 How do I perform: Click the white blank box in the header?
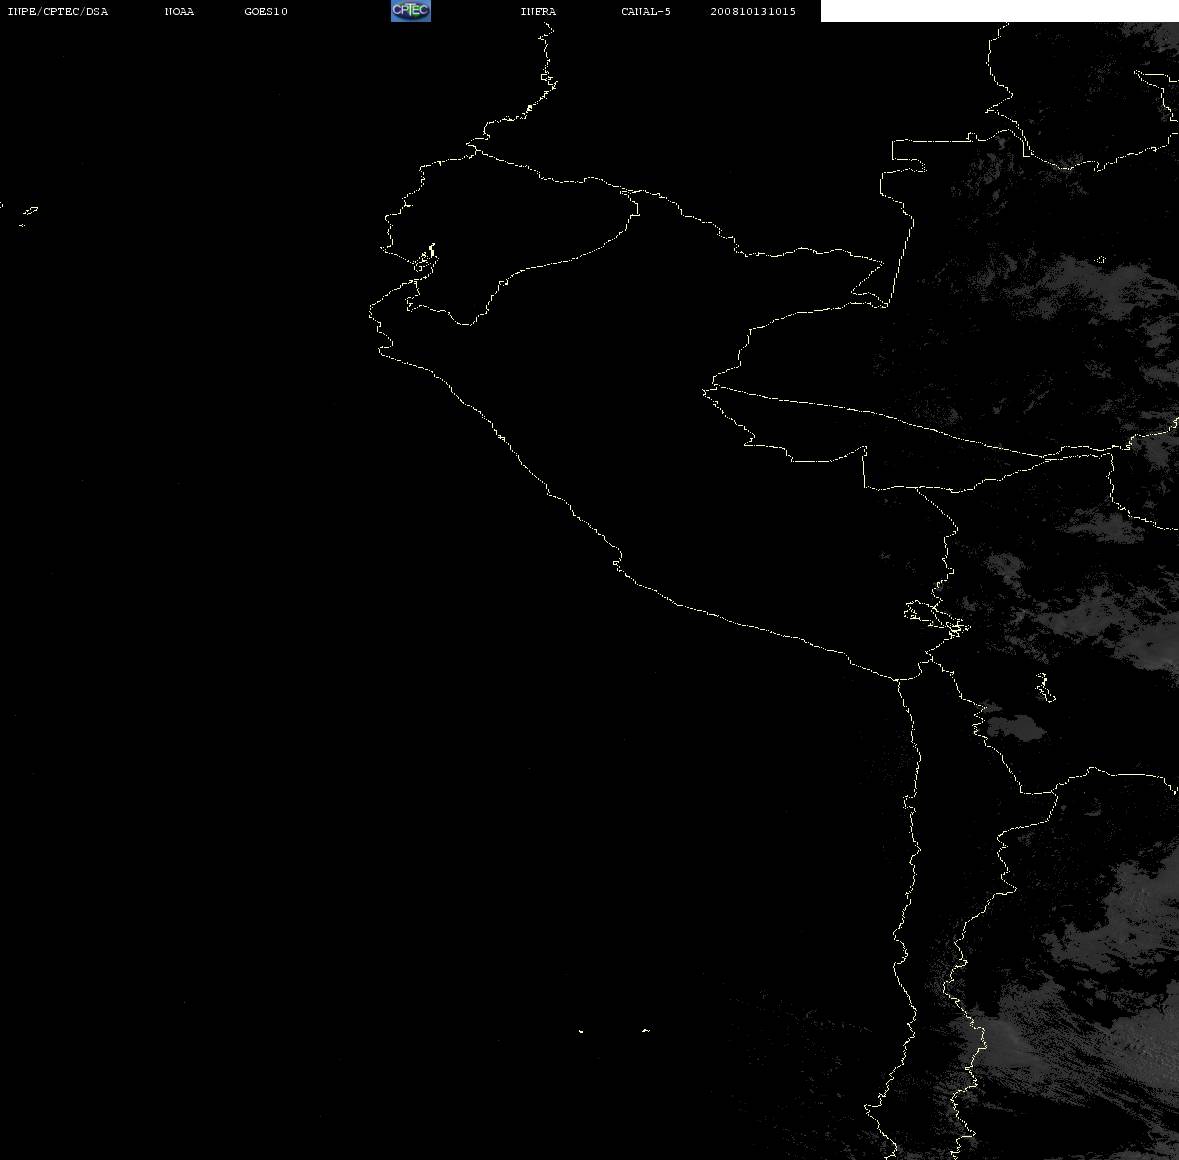999,11
